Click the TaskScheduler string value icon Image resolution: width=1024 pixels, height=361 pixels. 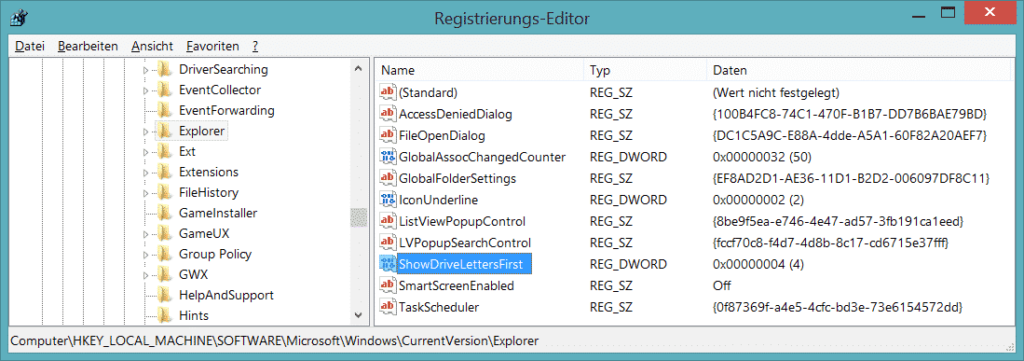pos(388,306)
